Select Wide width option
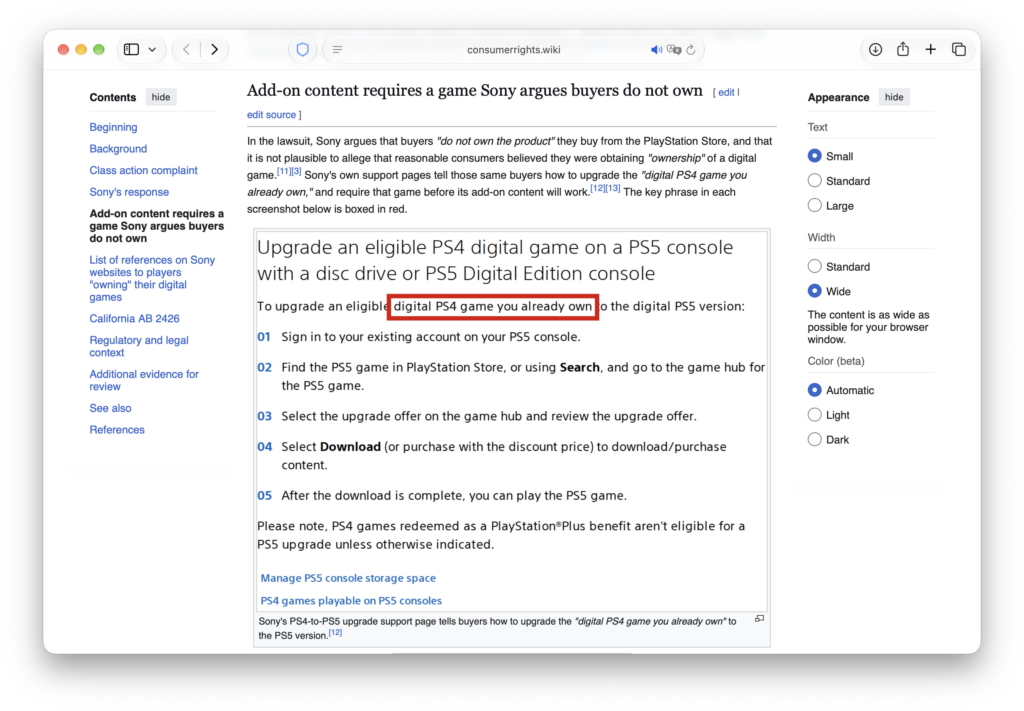The image size is (1024, 711). (814, 291)
